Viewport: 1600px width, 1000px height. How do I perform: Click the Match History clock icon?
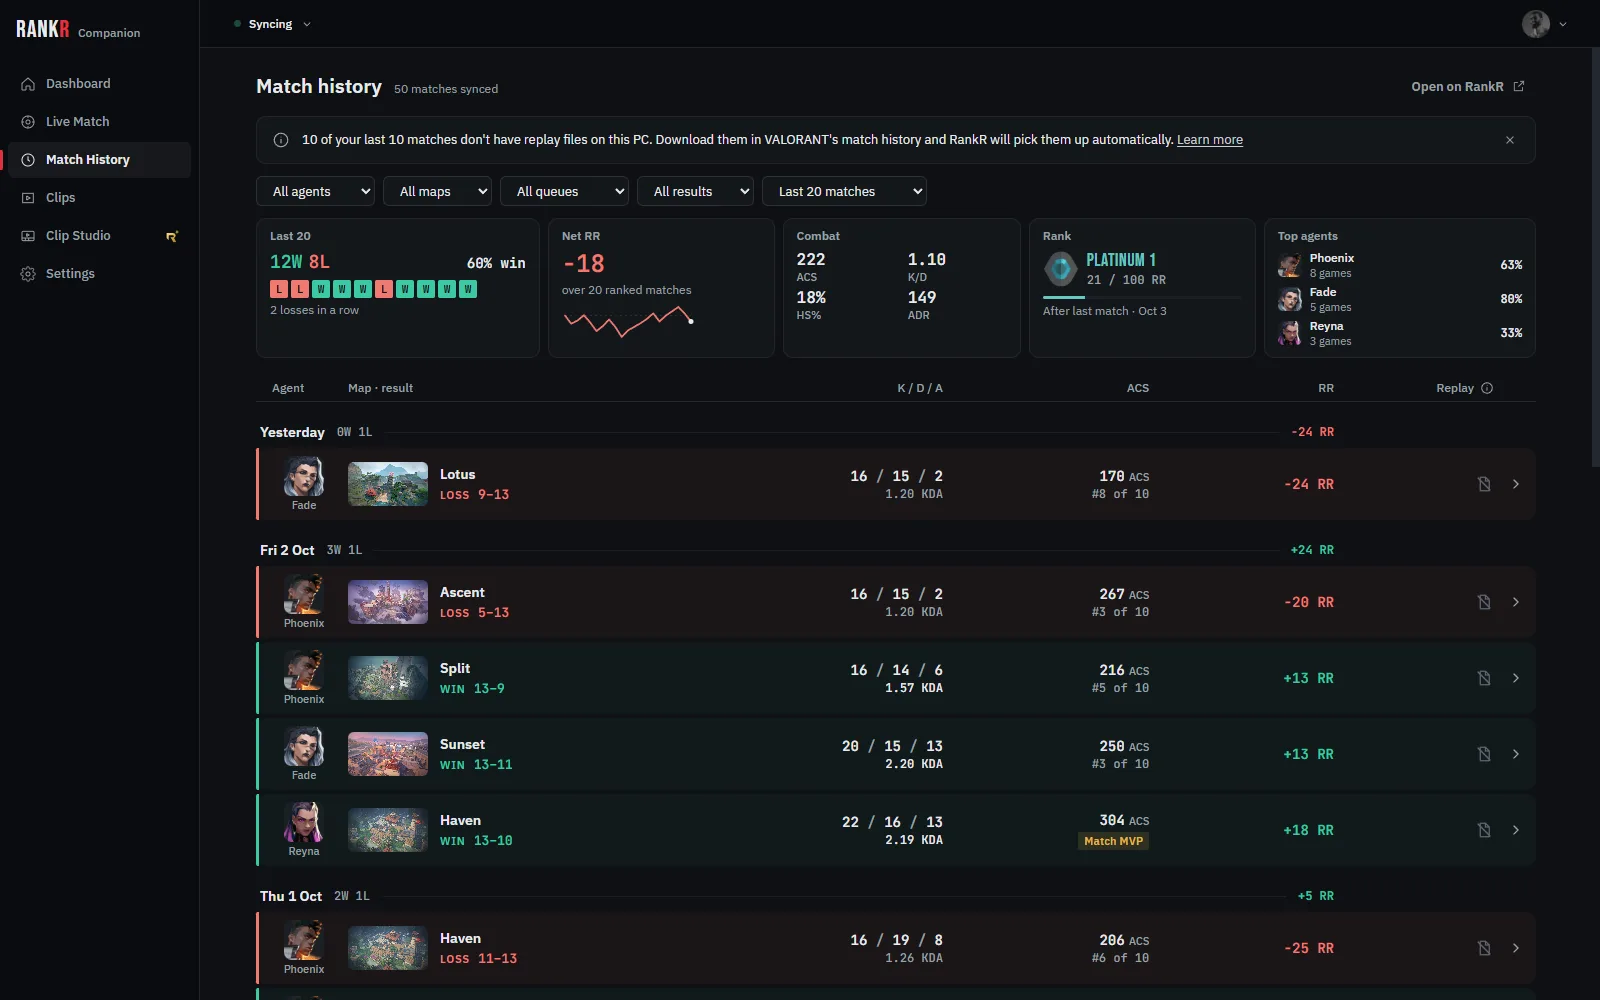click(28, 160)
